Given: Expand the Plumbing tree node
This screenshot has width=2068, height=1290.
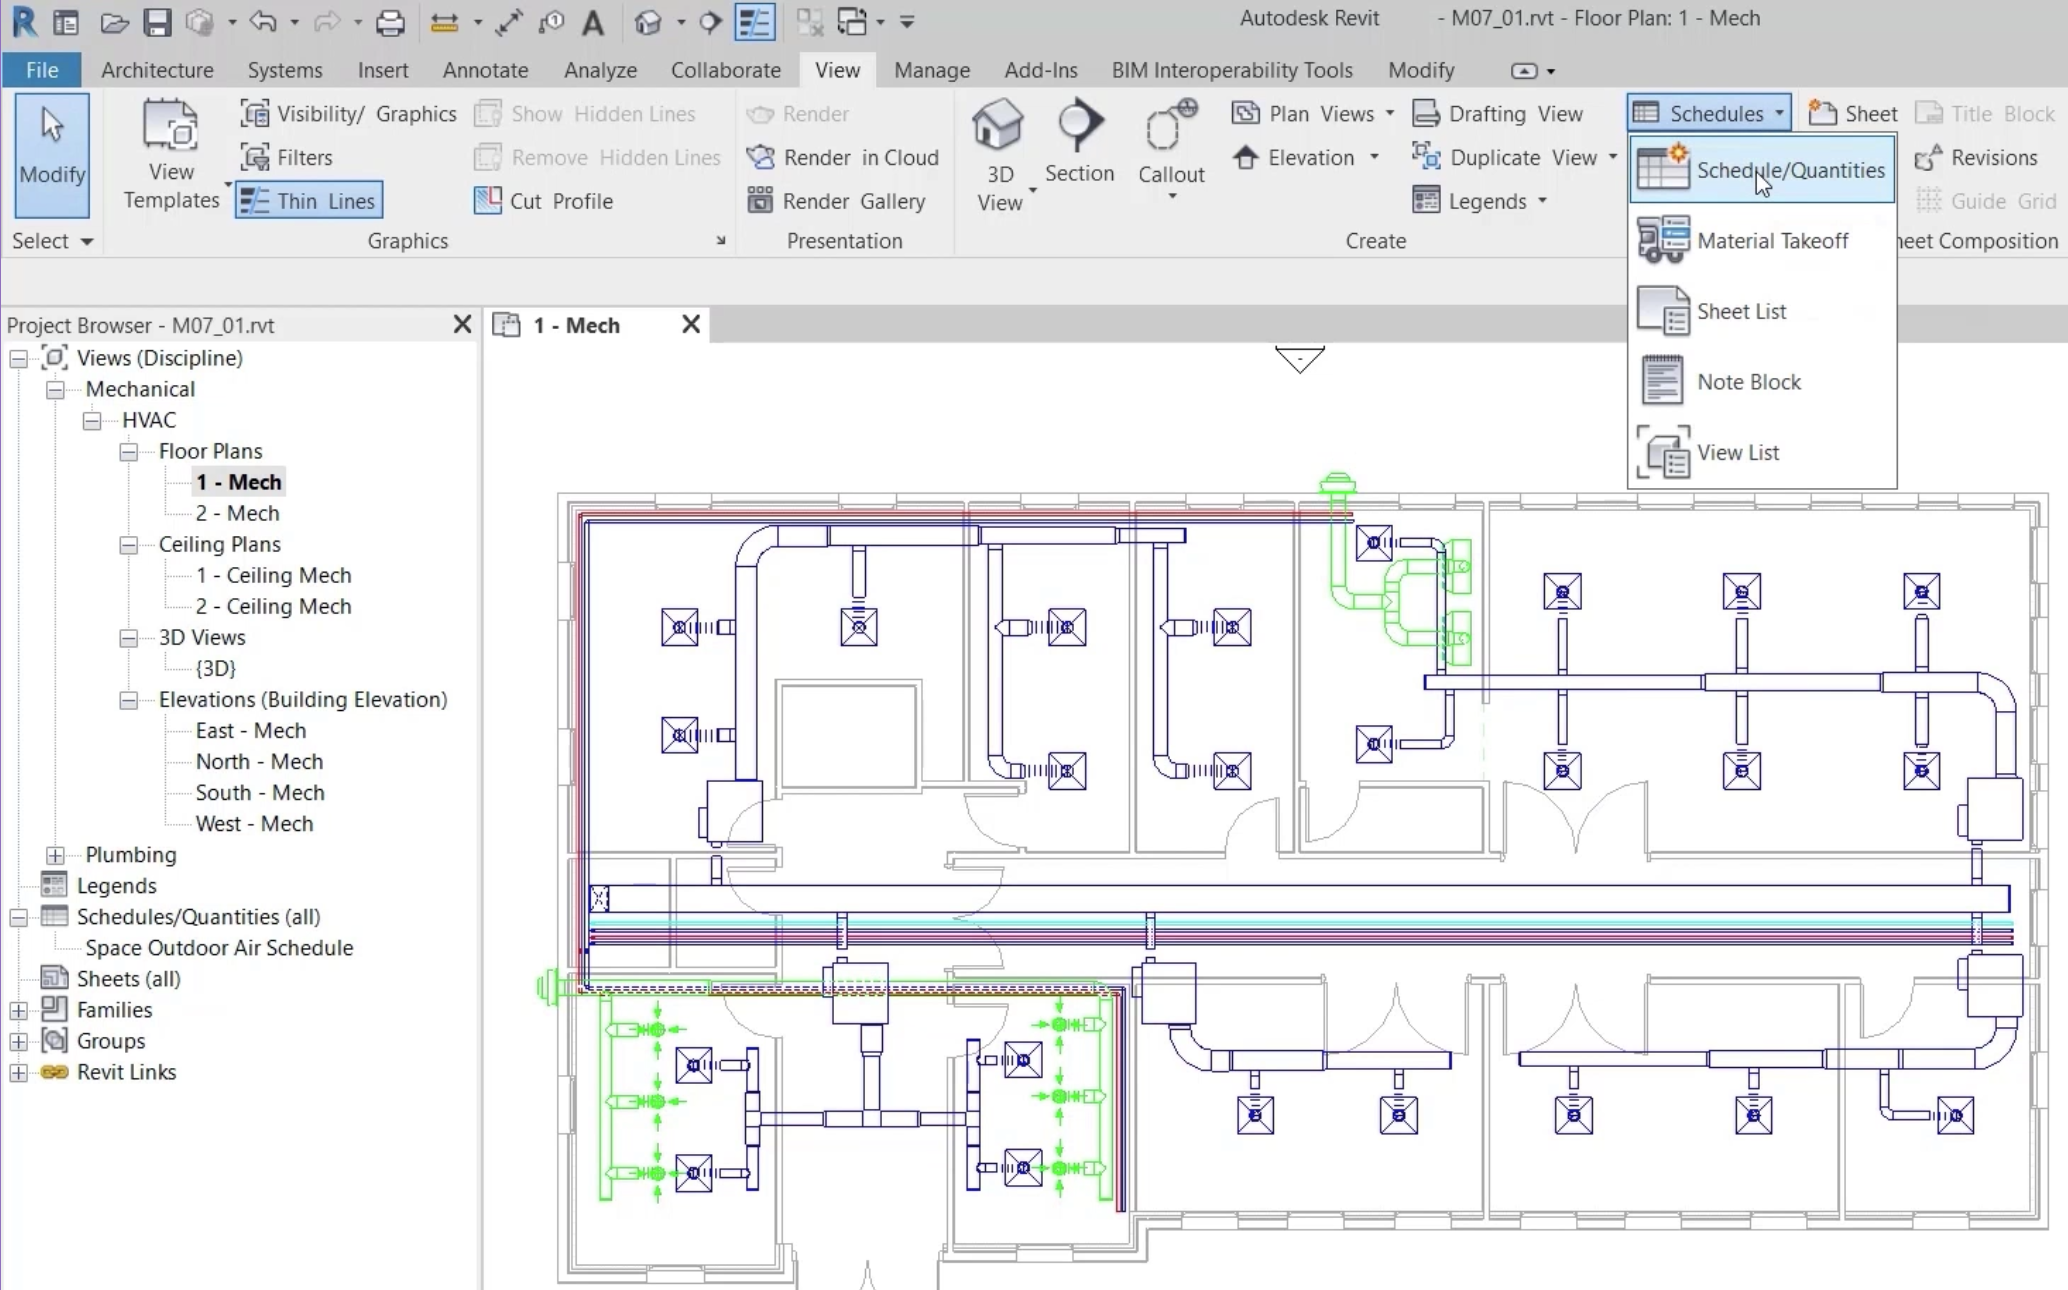Looking at the screenshot, I should point(56,855).
